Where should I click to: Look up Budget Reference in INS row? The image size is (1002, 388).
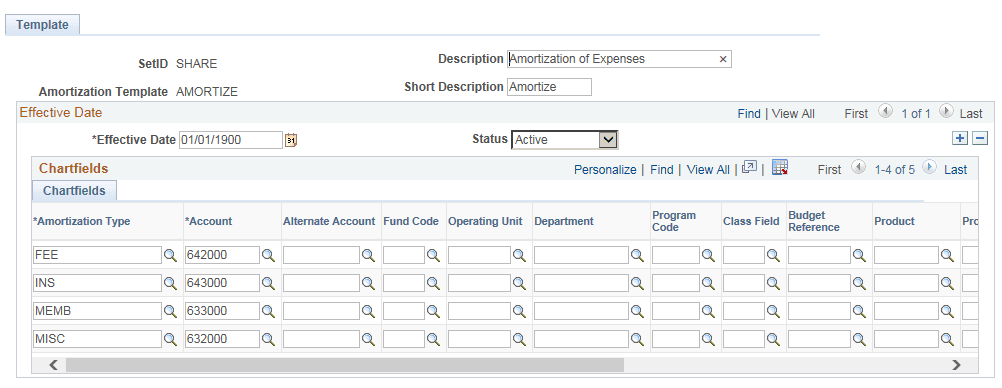coord(859,283)
